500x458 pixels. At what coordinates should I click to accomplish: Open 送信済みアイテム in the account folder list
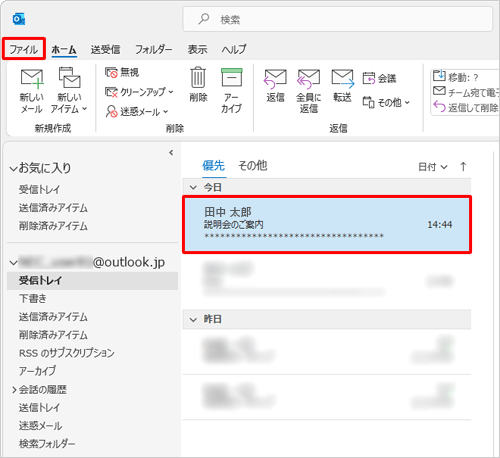click(x=53, y=317)
